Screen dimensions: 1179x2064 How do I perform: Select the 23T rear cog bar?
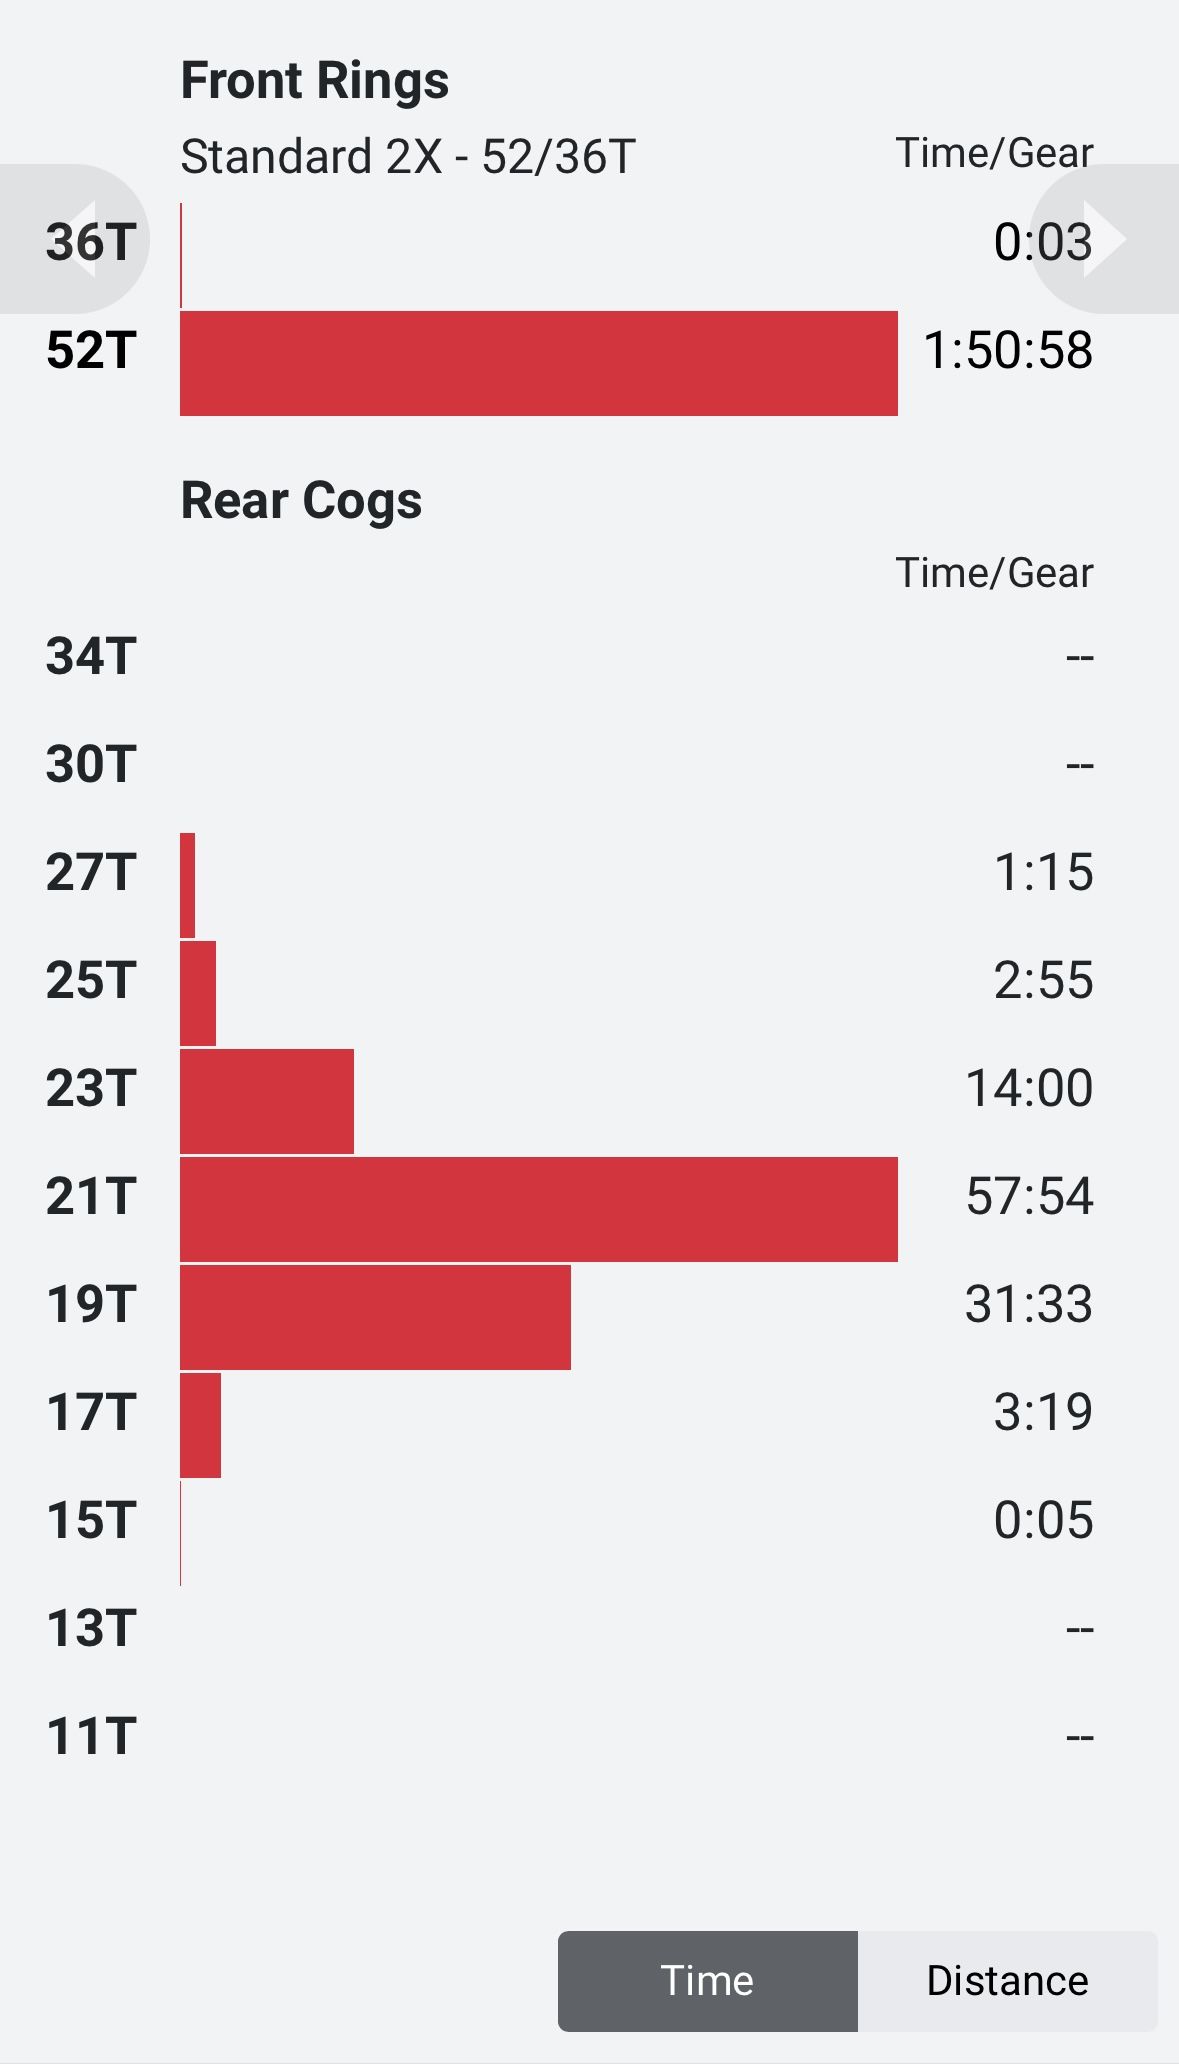[x=267, y=1101]
